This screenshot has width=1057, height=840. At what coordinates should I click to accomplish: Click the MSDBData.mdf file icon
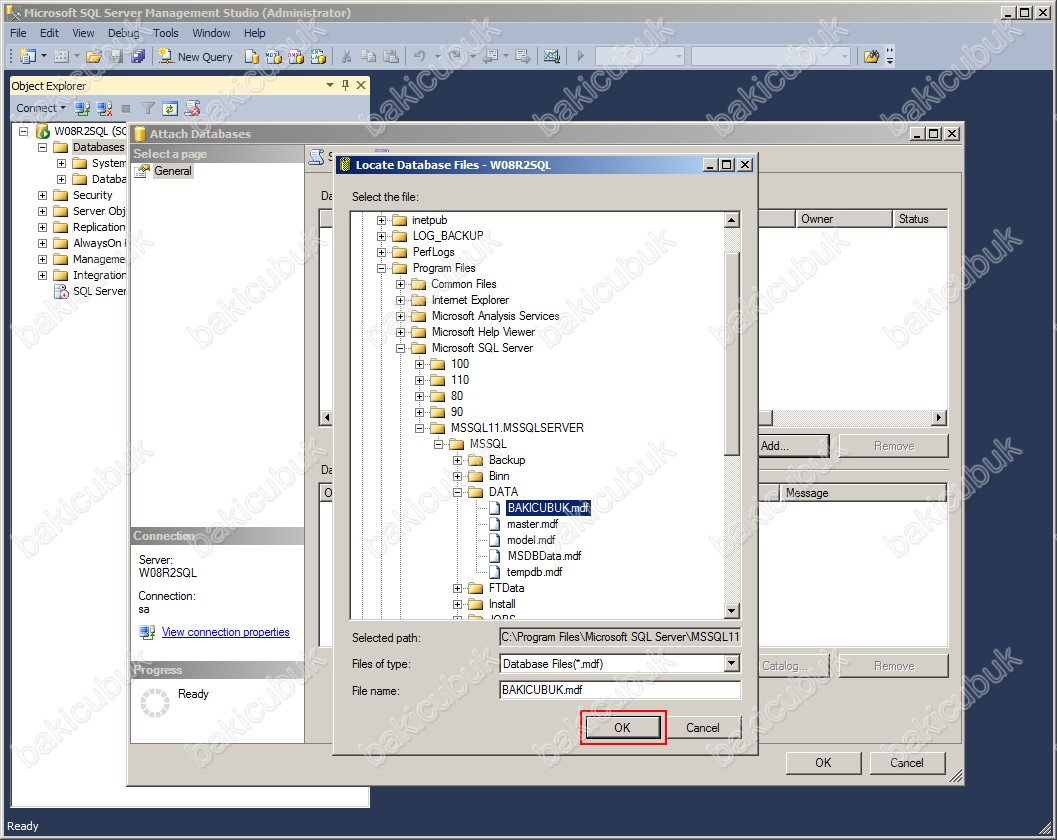tap(495, 556)
